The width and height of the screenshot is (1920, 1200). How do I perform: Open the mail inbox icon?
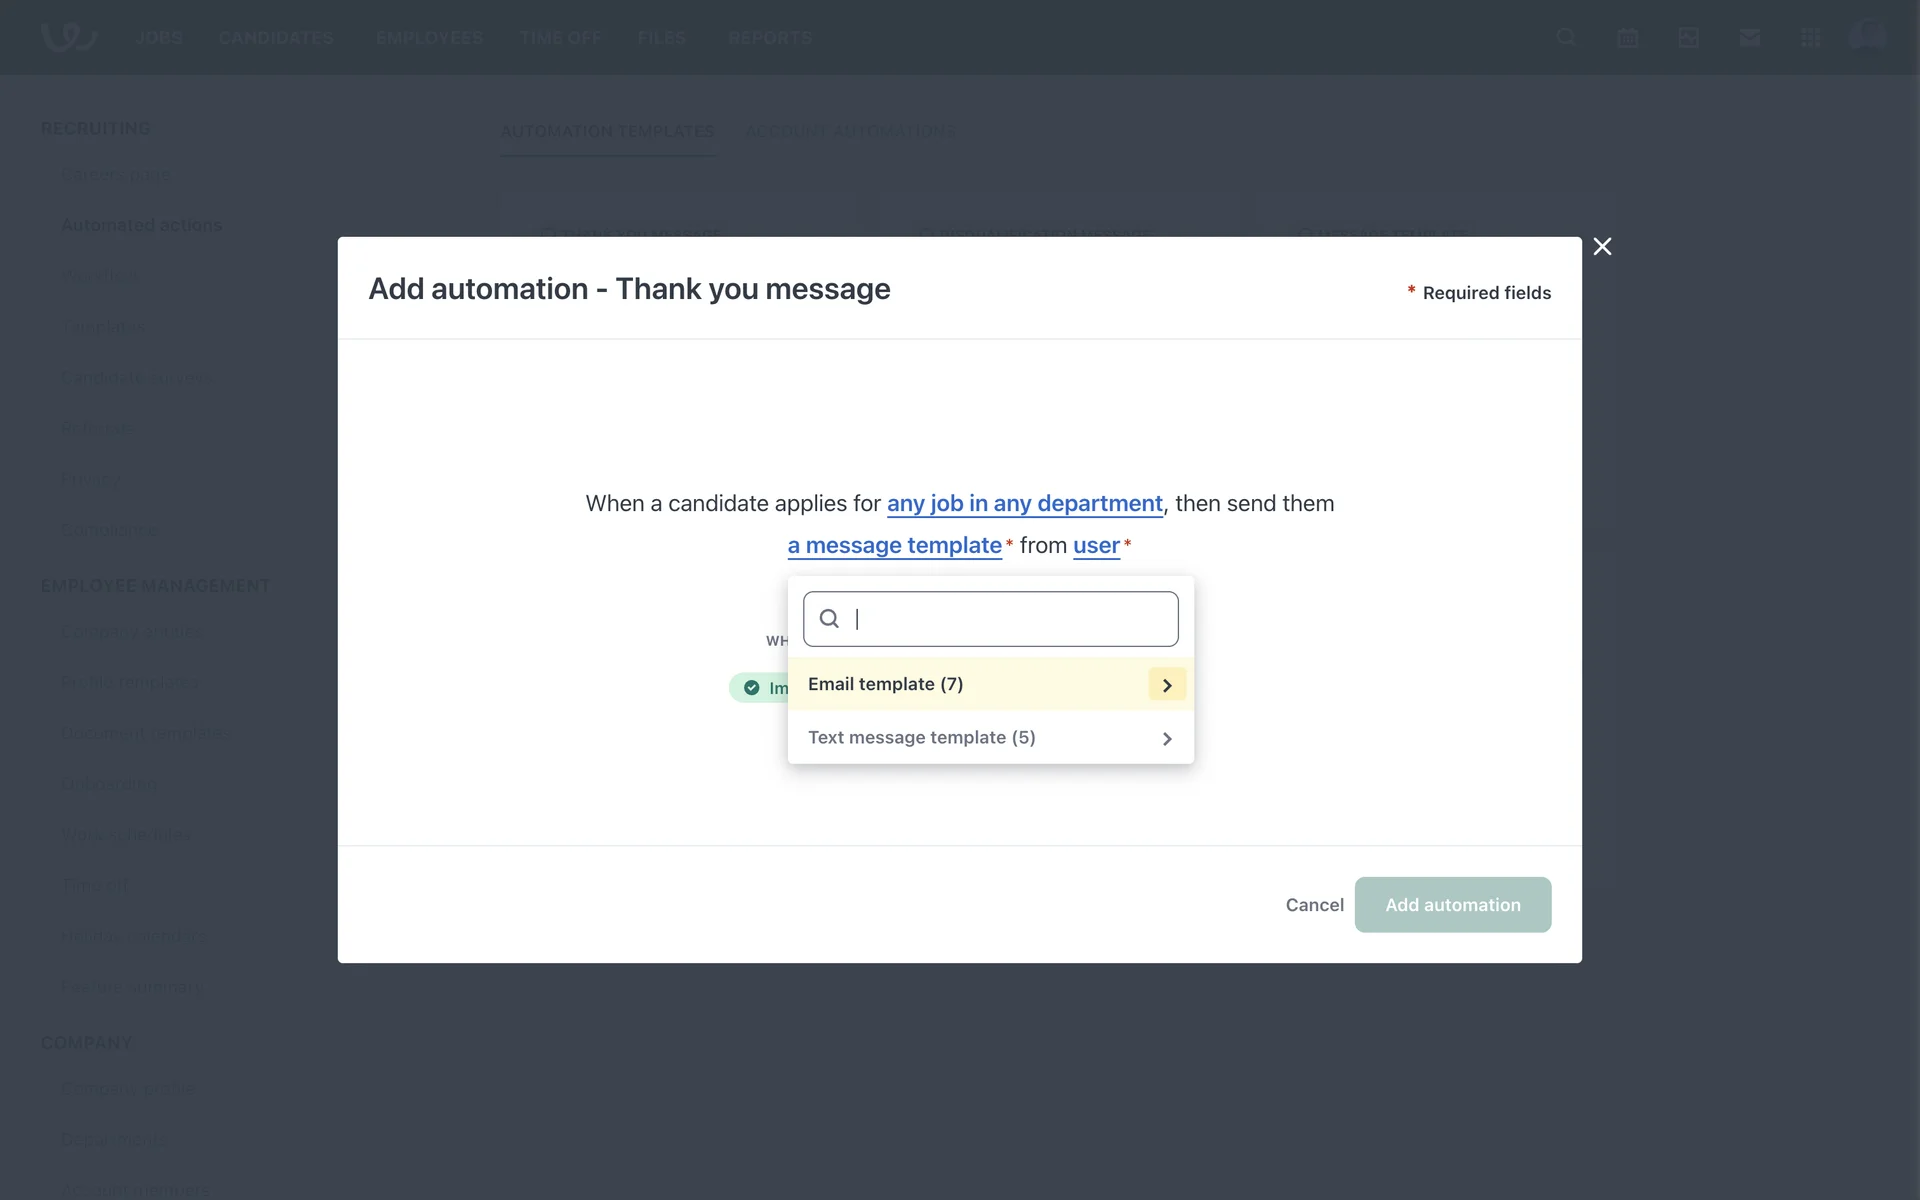(x=1749, y=37)
